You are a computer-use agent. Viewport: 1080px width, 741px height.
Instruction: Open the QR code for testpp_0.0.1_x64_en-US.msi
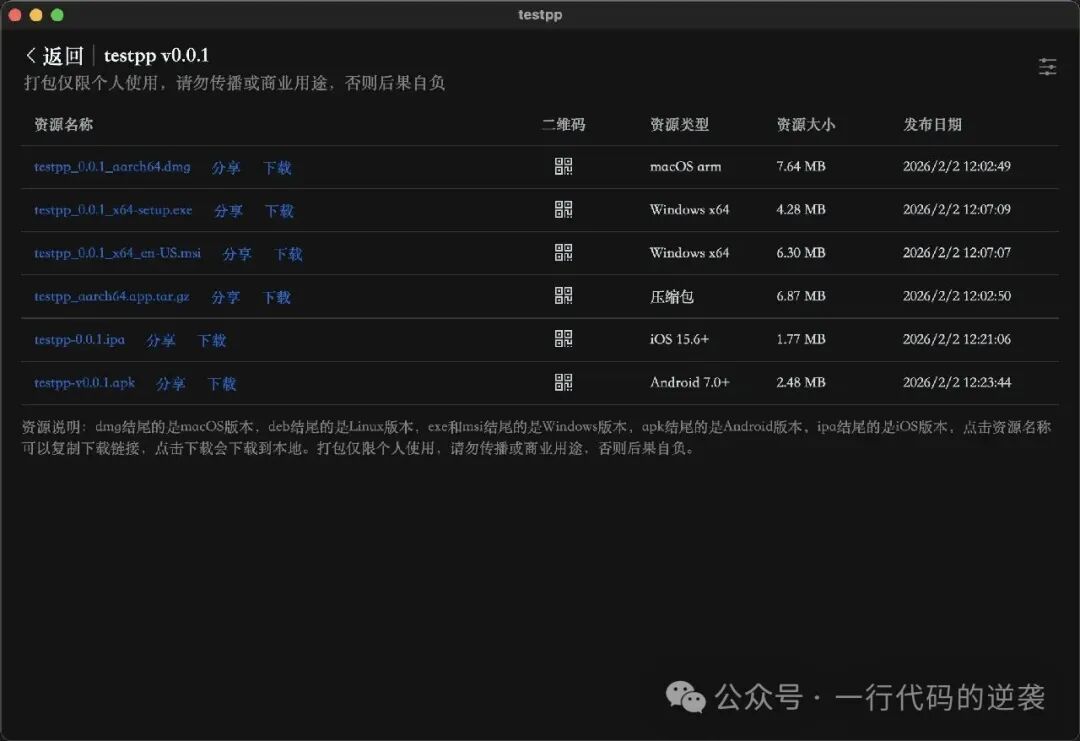(x=562, y=253)
